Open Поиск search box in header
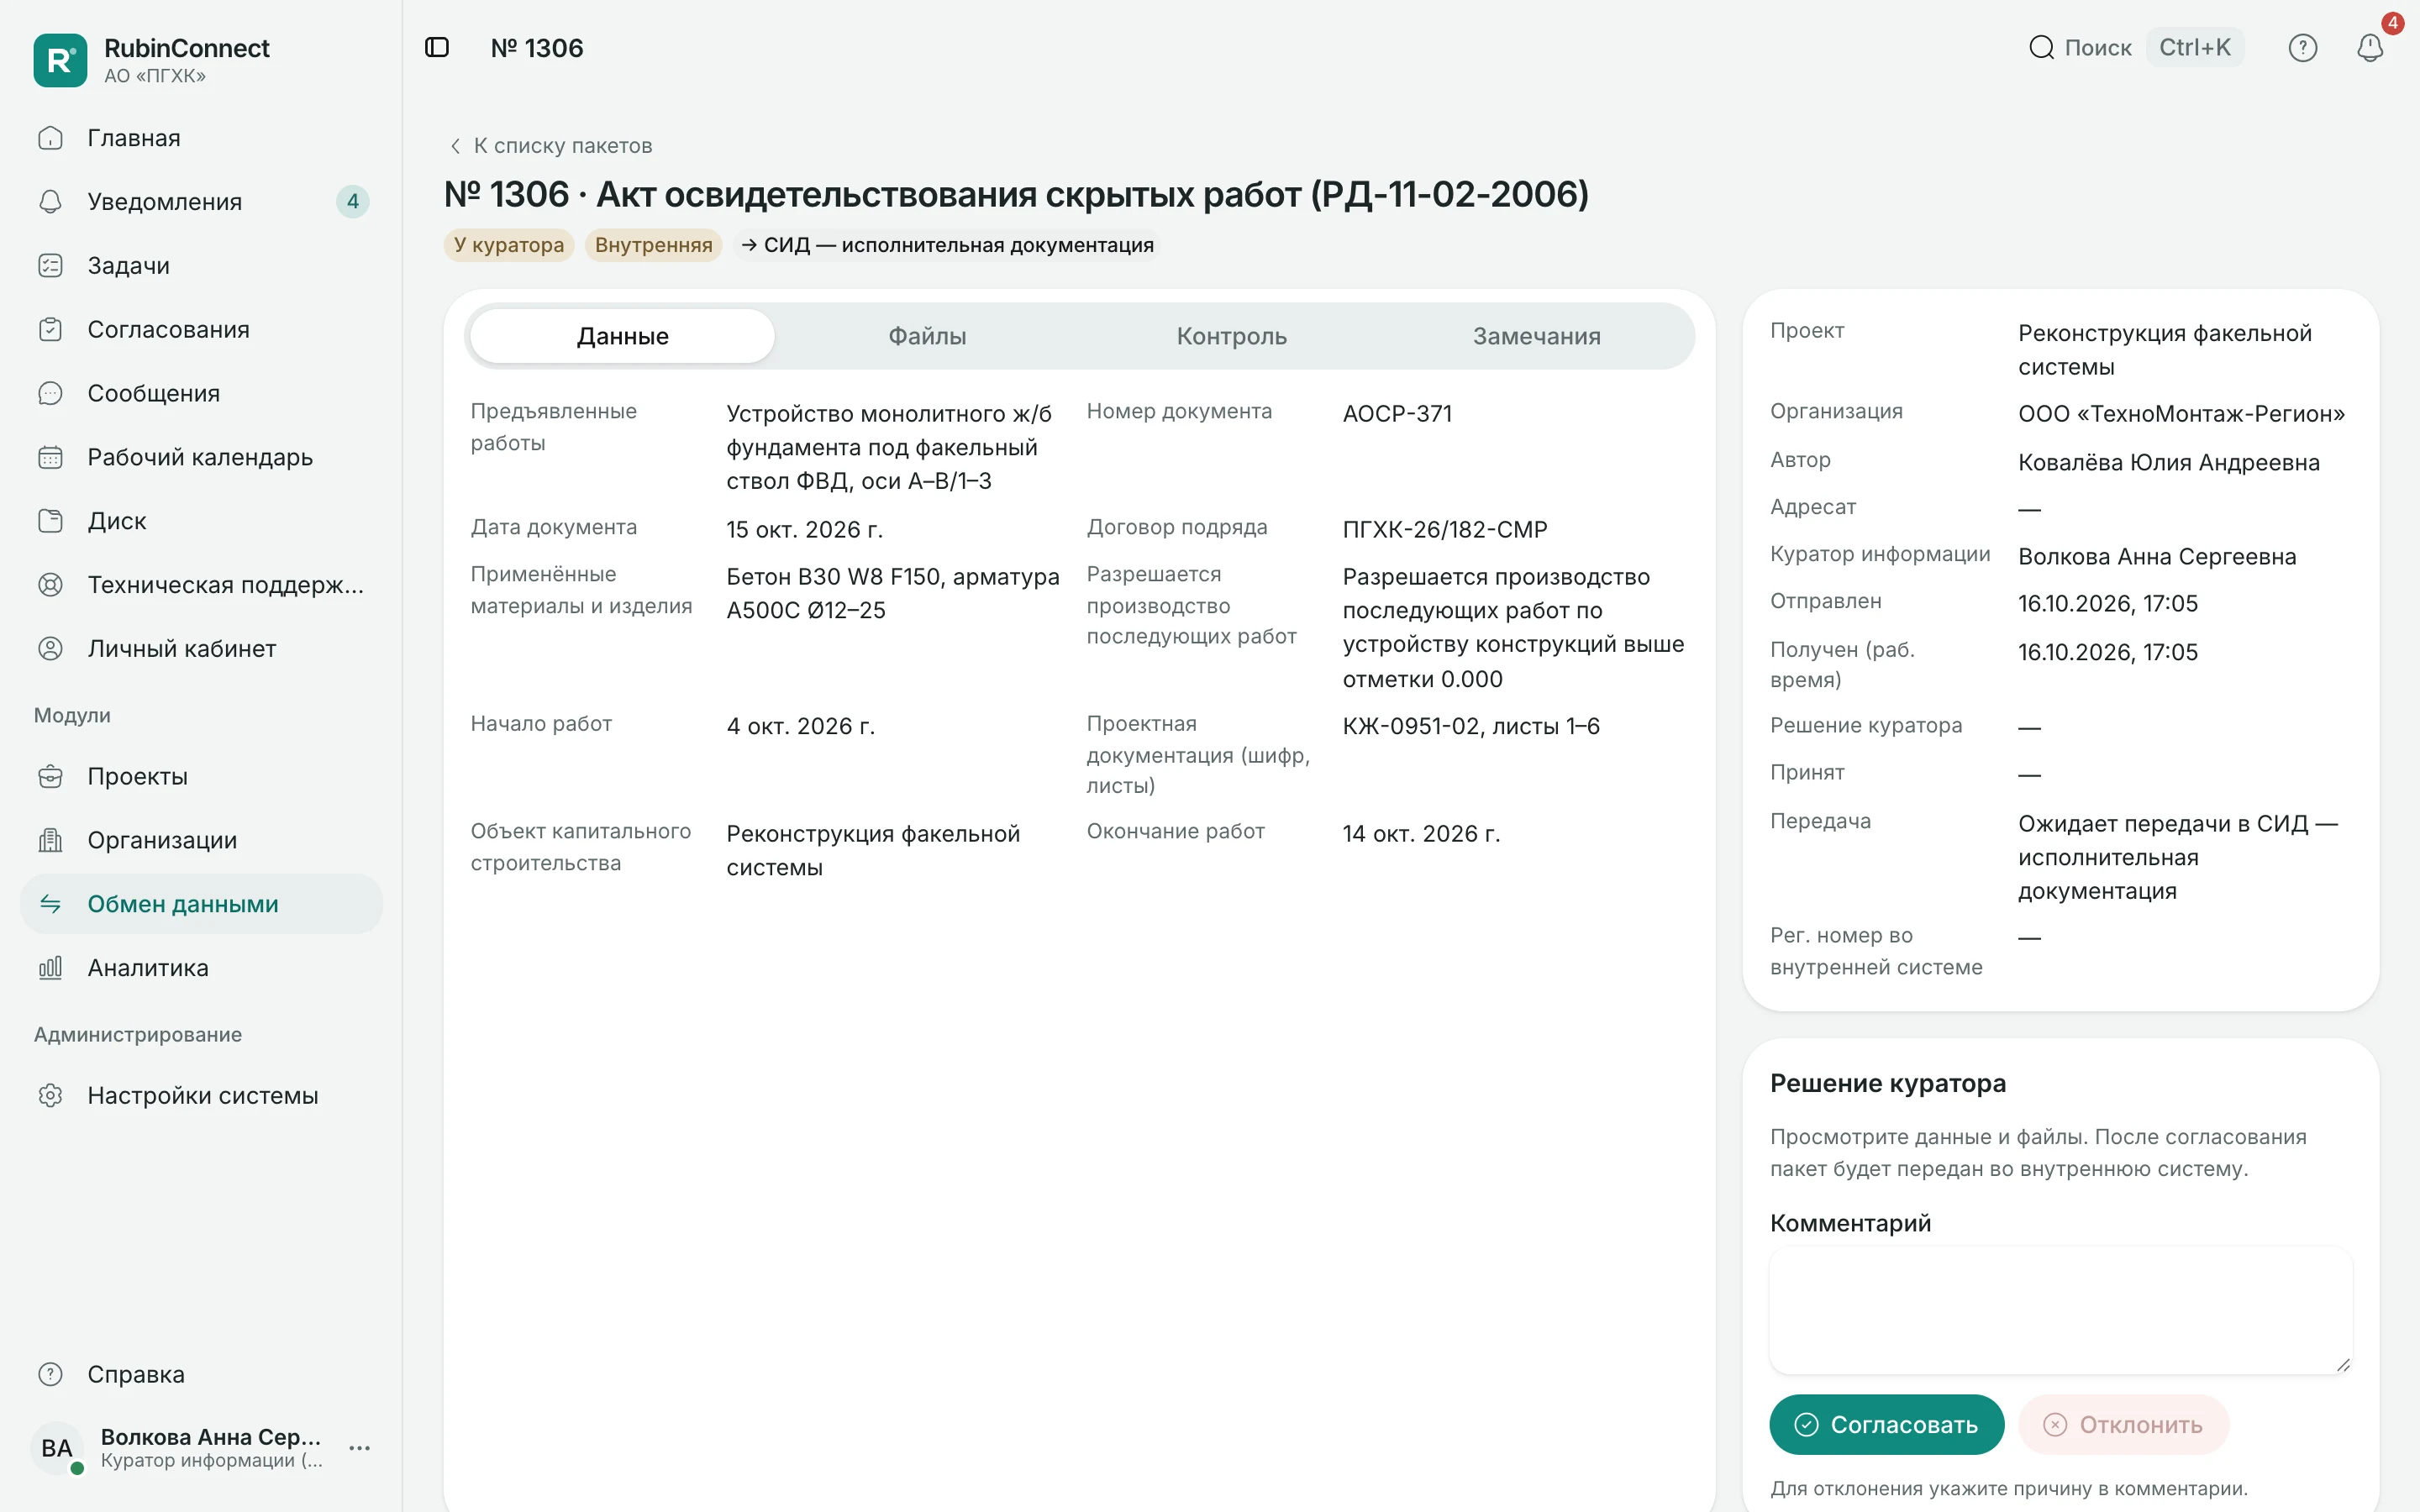The height and width of the screenshot is (1512, 2420). [2134, 47]
